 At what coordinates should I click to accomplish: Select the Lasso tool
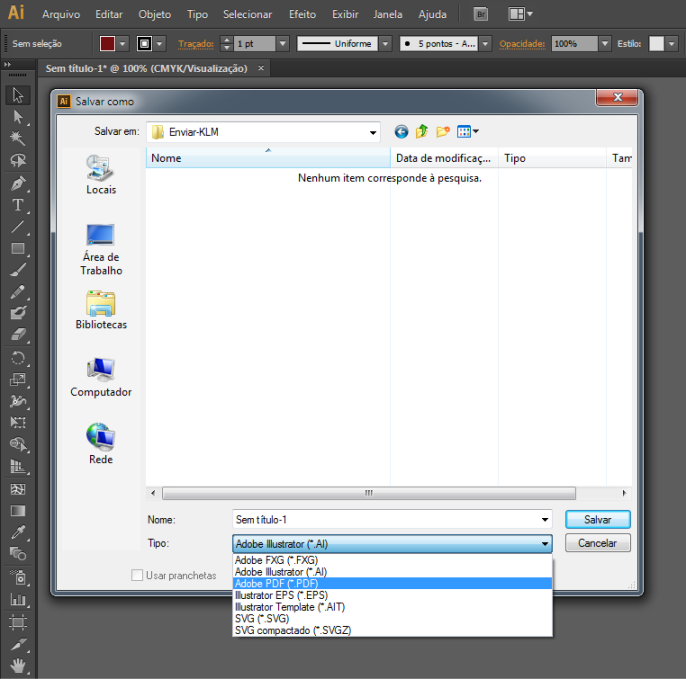click(x=18, y=161)
